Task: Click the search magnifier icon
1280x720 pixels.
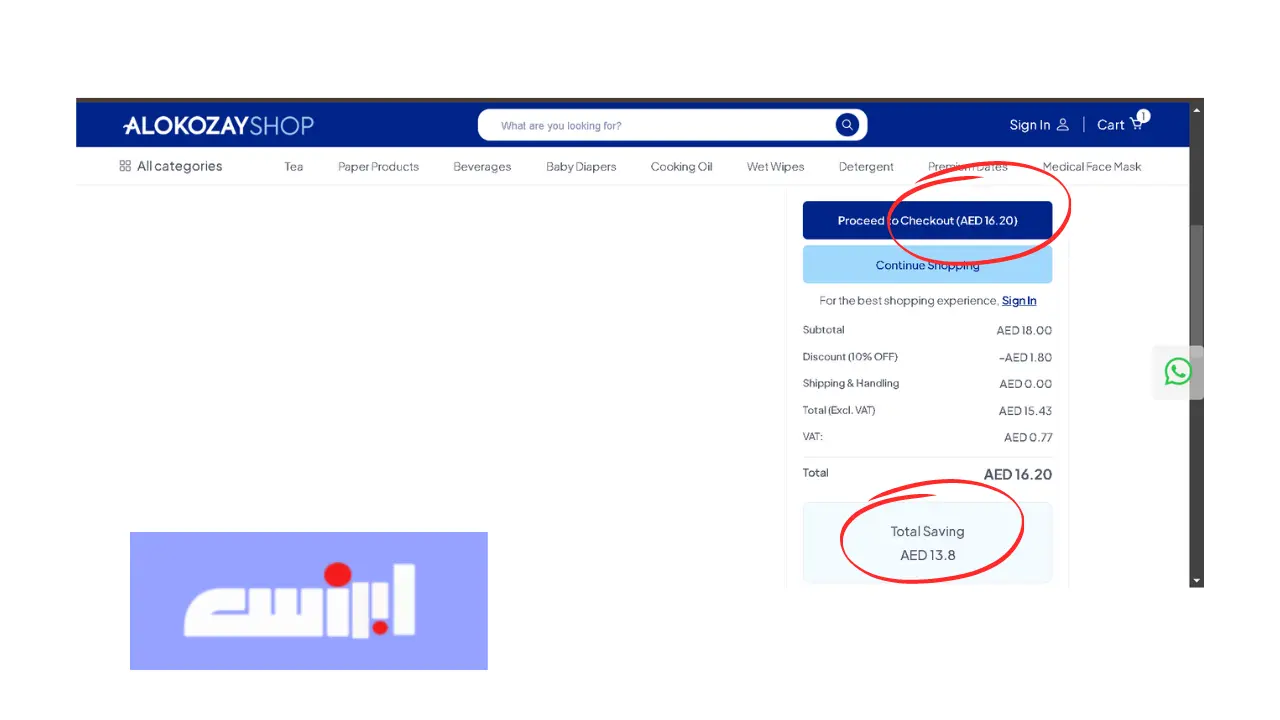Action: coord(847,125)
